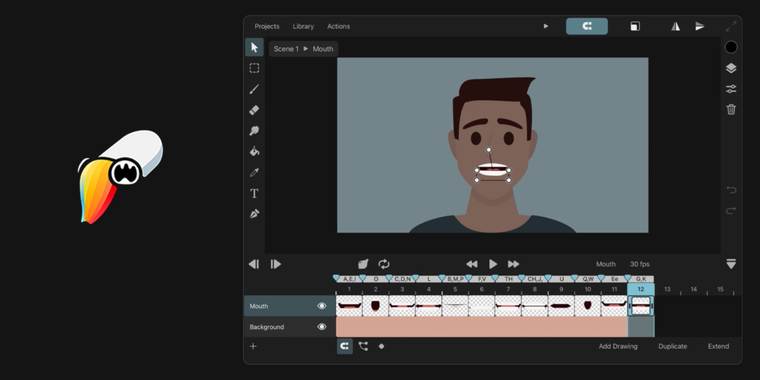
Task: Select the A,E,I frame label marker
Action: (x=349, y=279)
